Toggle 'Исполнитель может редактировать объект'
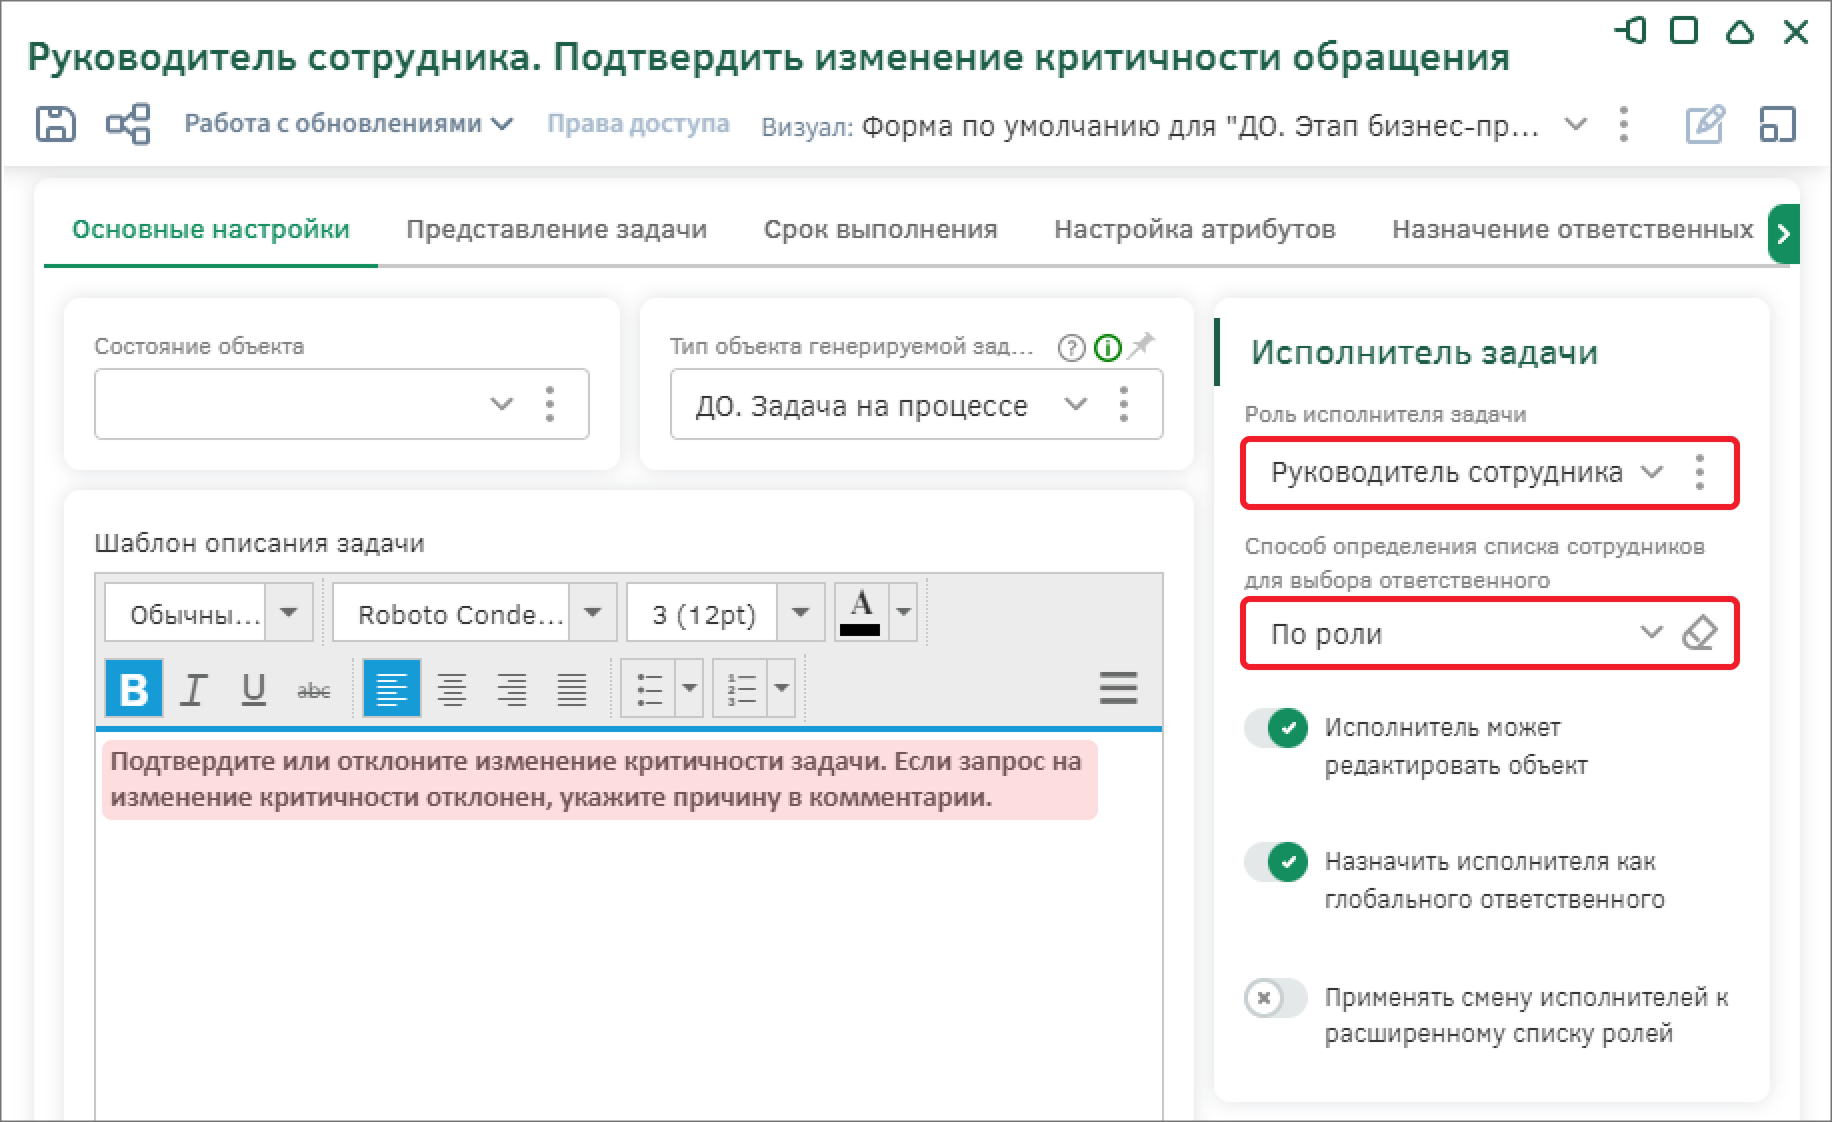Viewport: 1832px width, 1122px height. [1277, 728]
